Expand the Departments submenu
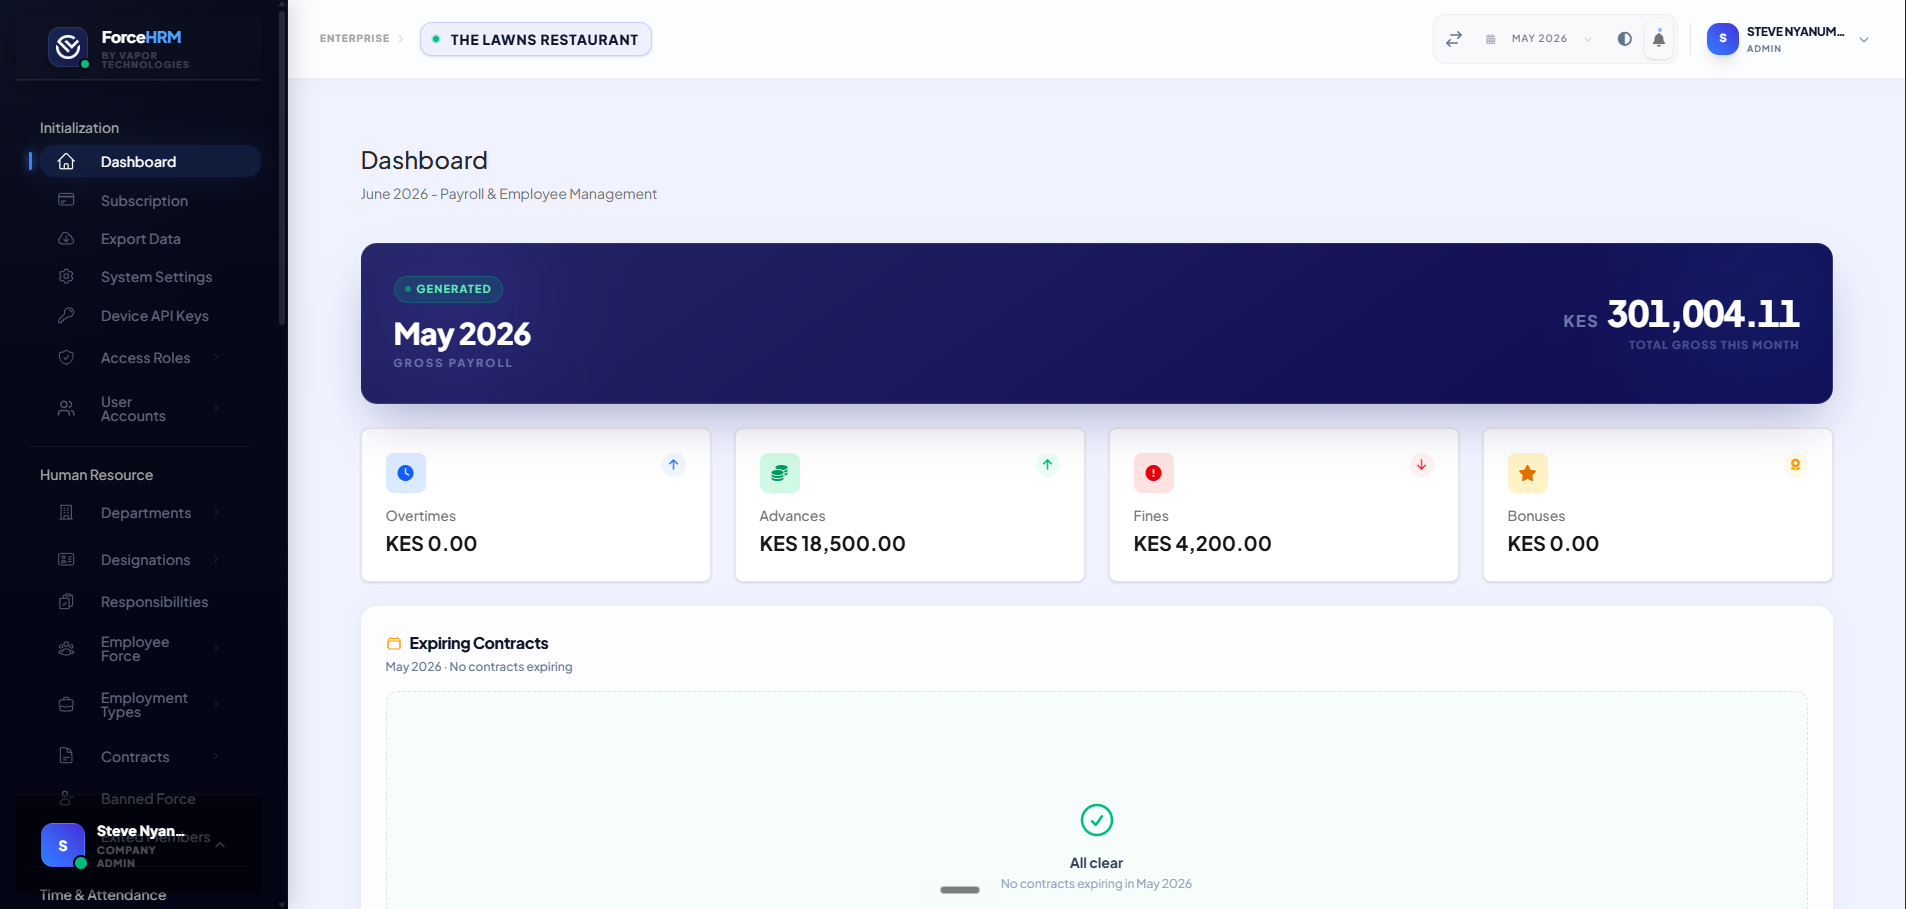 (x=216, y=512)
